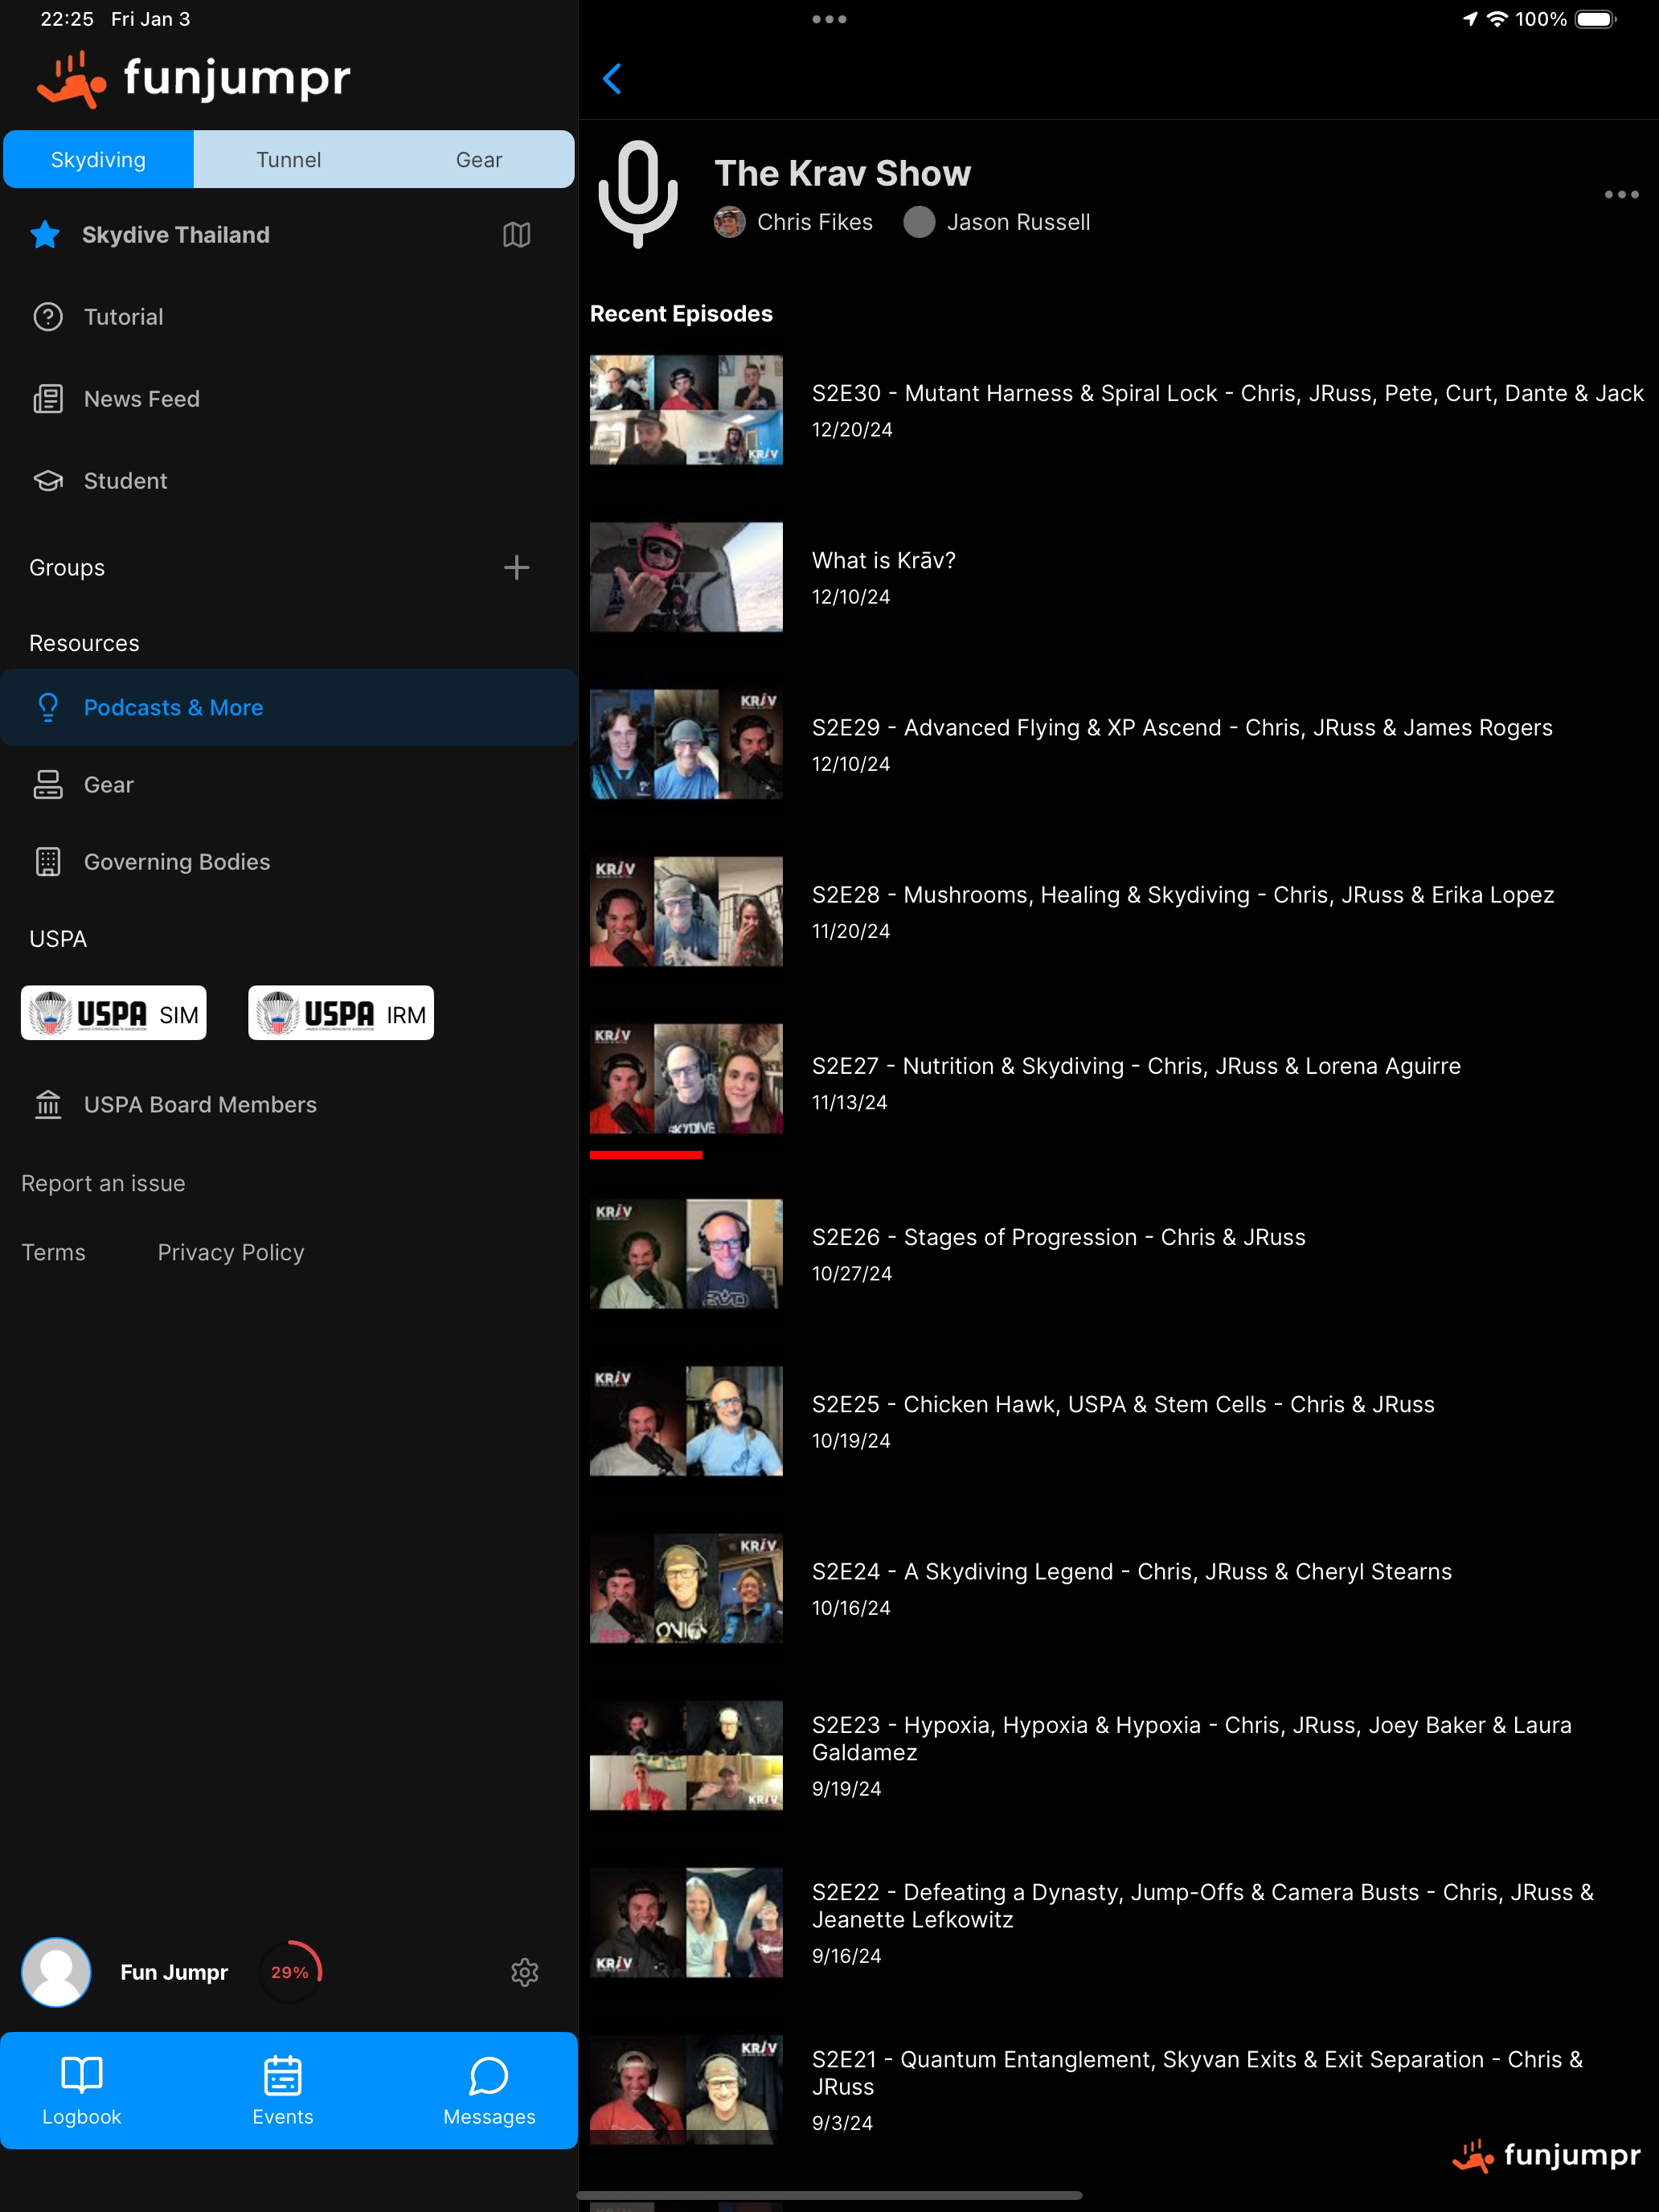Open the USPA IRM manual badge

(x=341, y=1013)
